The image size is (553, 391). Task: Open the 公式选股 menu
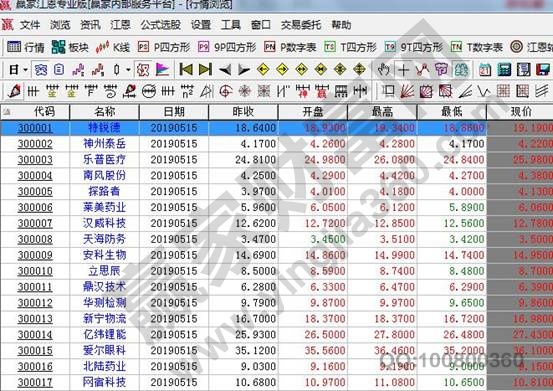pyautogui.click(x=161, y=25)
